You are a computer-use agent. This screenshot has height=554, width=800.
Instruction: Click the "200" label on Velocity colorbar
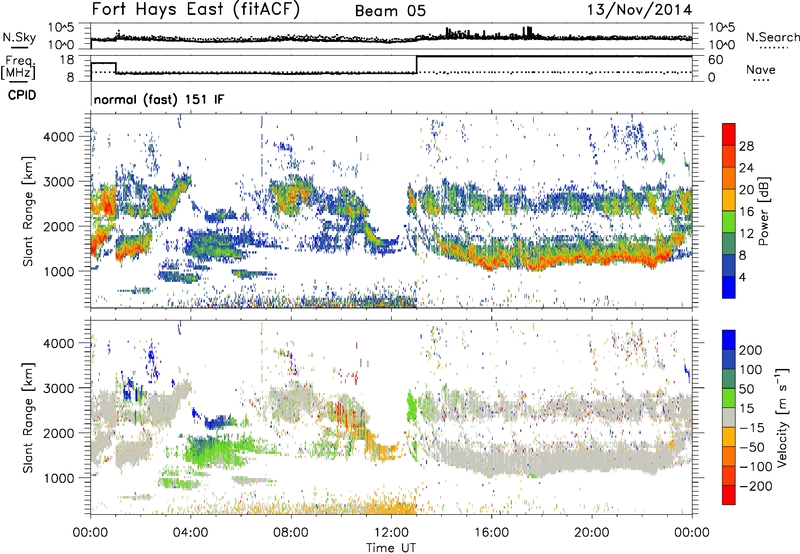(x=751, y=350)
